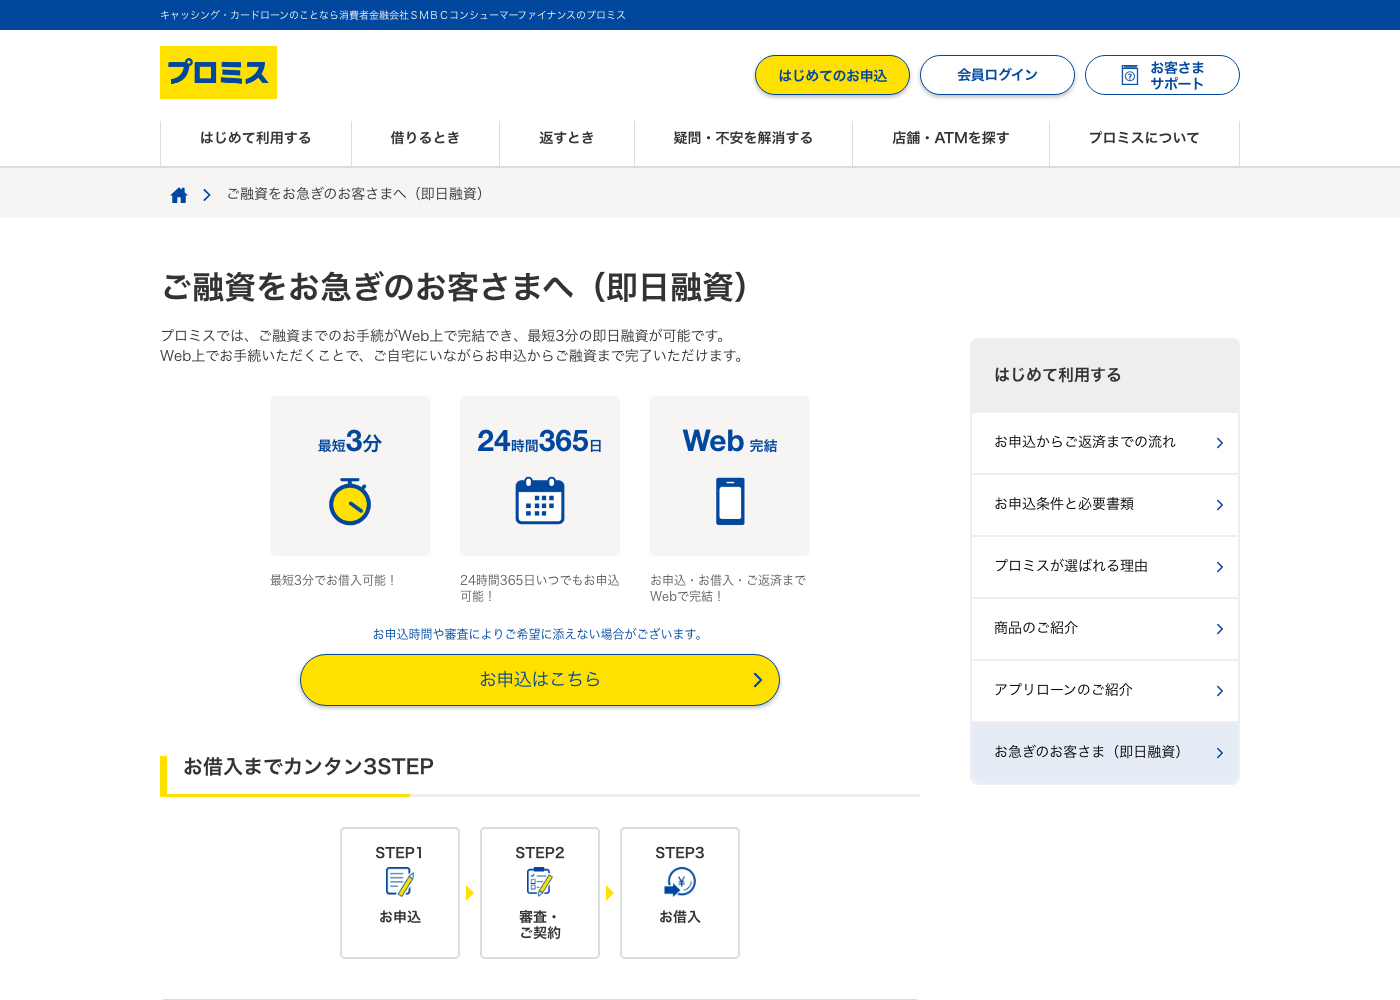The image size is (1400, 1000).
Task: Click chevron beside お申込からご返済までの流れ
Action: [x=1219, y=443]
